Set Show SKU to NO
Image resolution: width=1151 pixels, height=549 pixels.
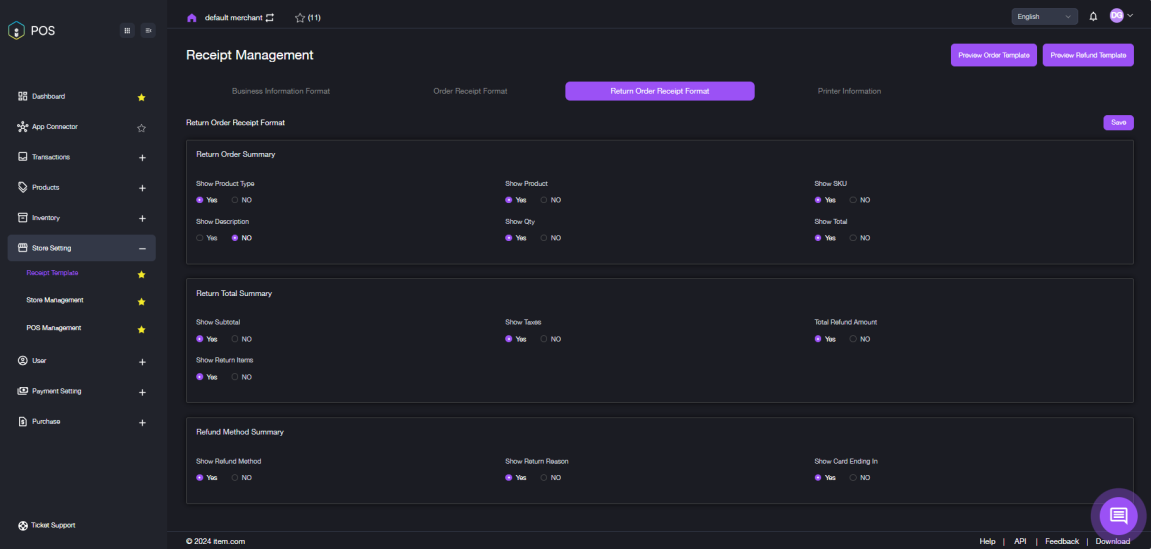[853, 200]
